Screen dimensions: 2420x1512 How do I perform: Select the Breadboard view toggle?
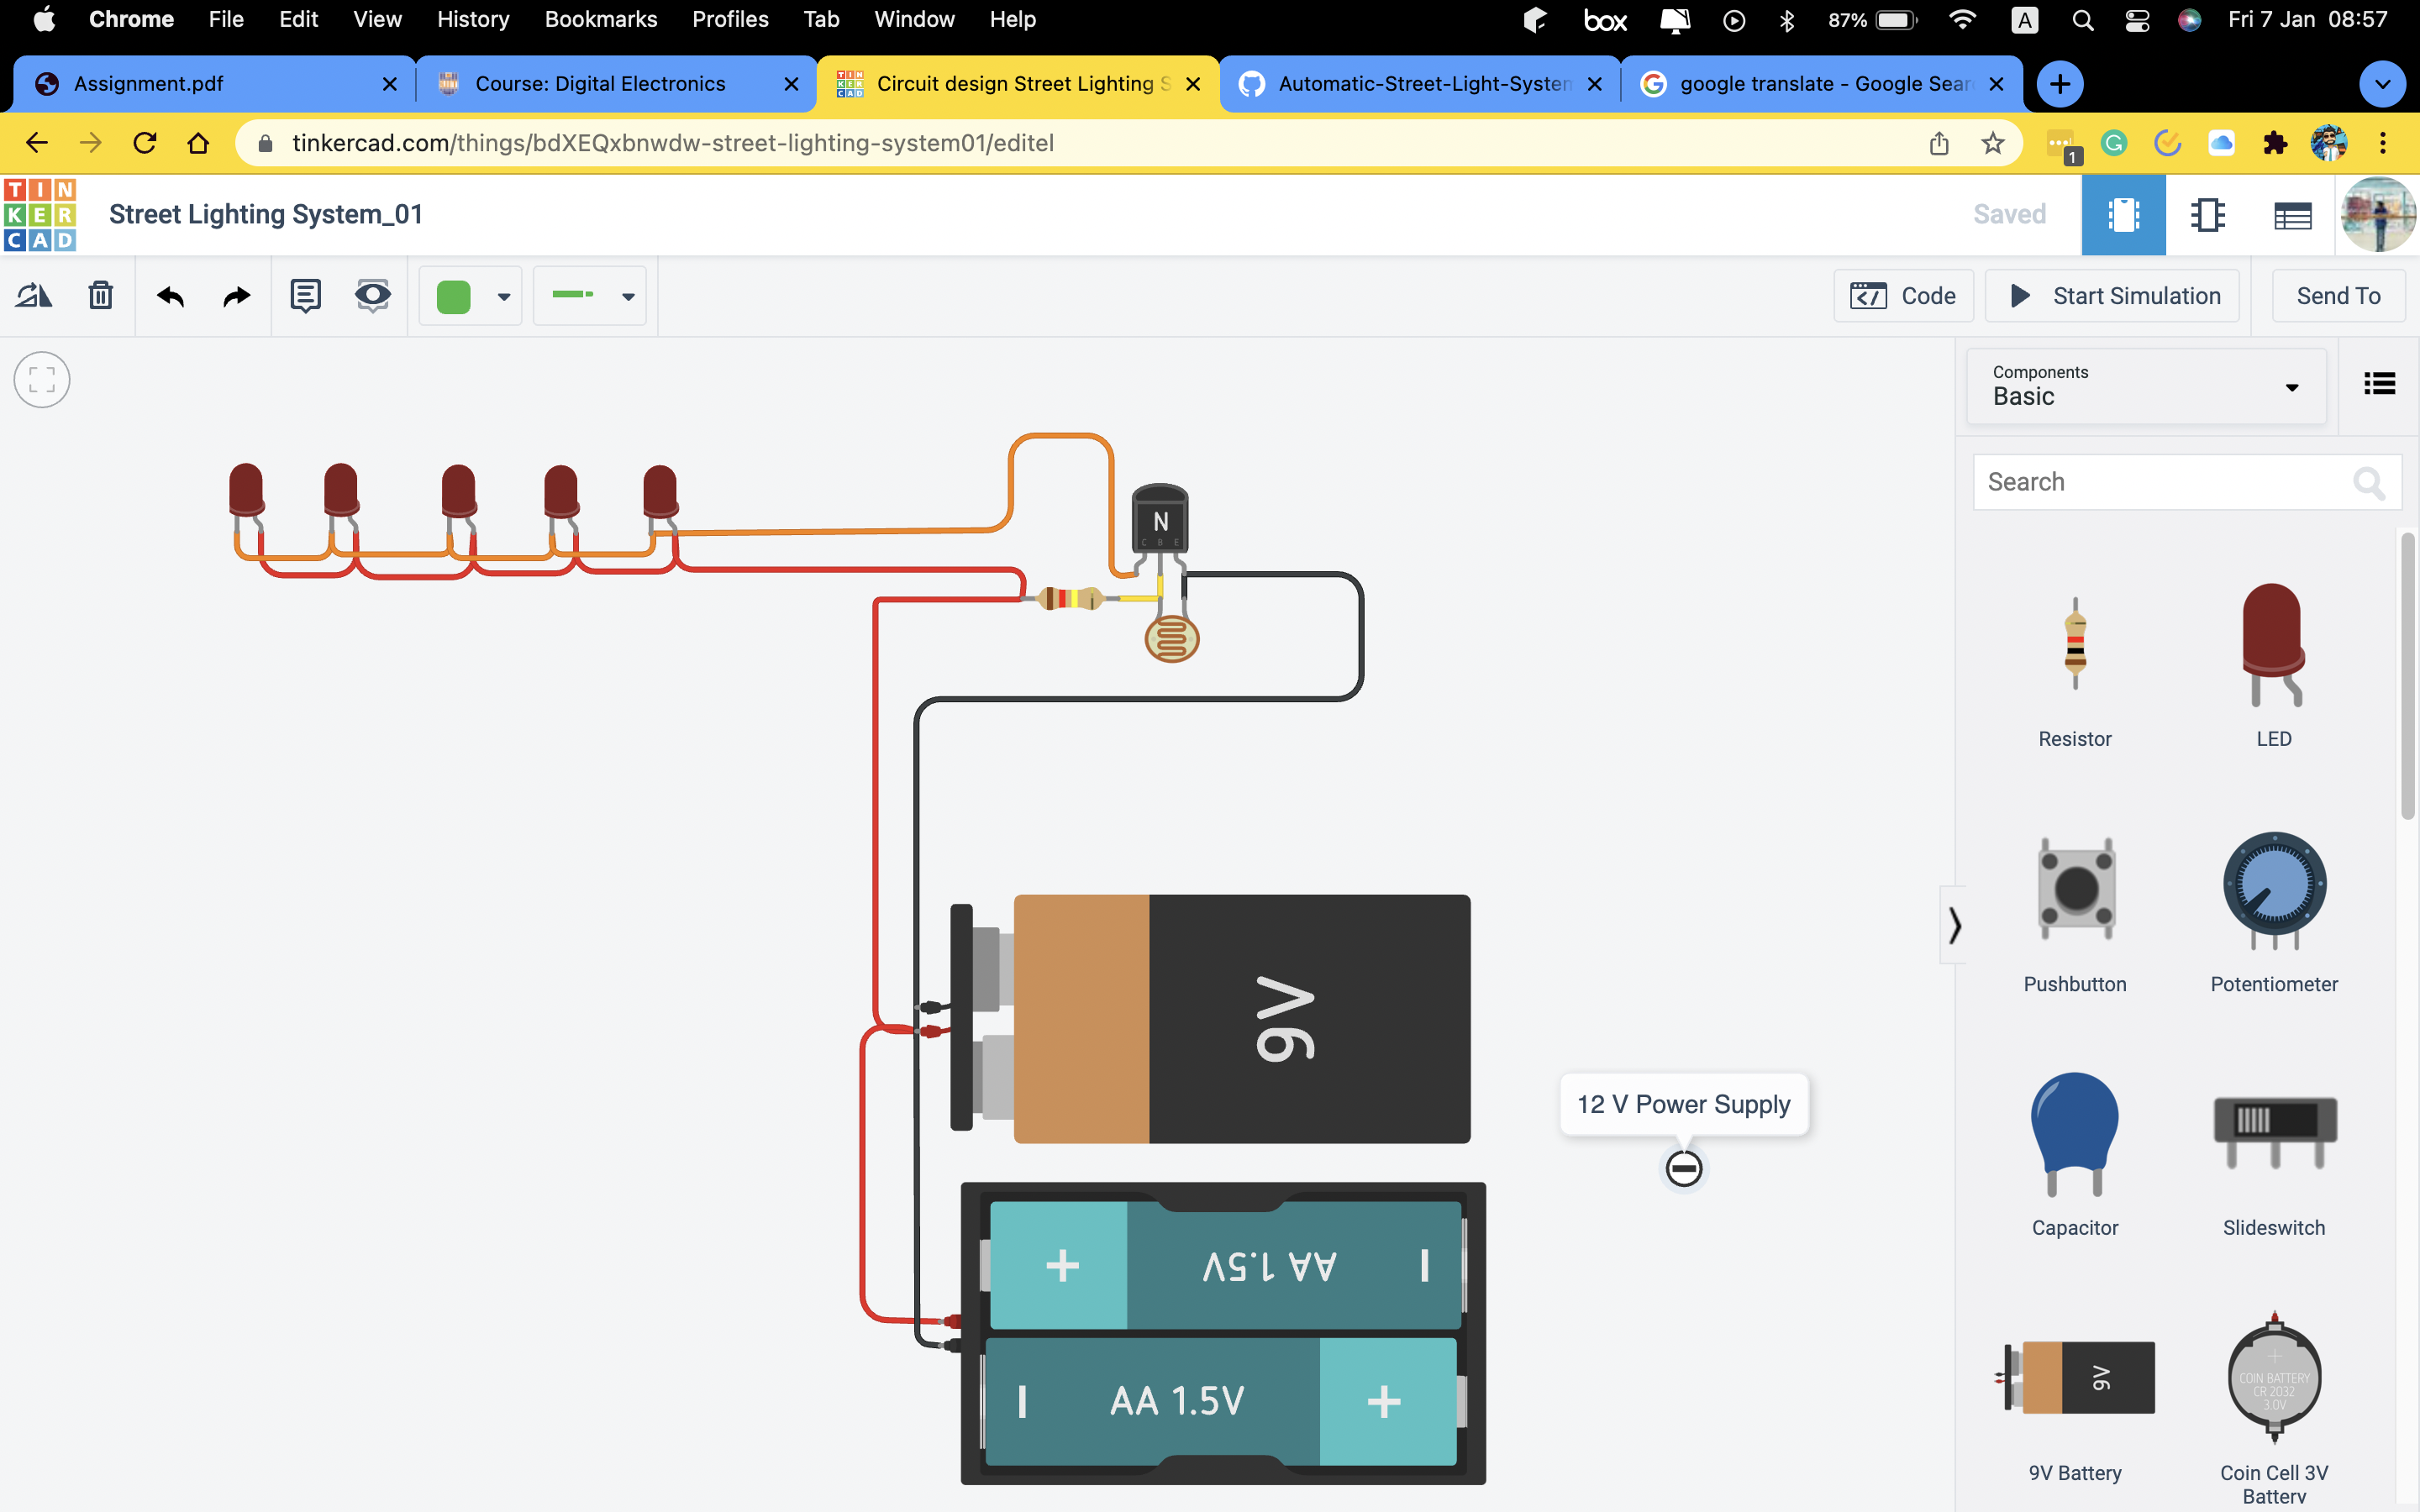coord(2124,214)
